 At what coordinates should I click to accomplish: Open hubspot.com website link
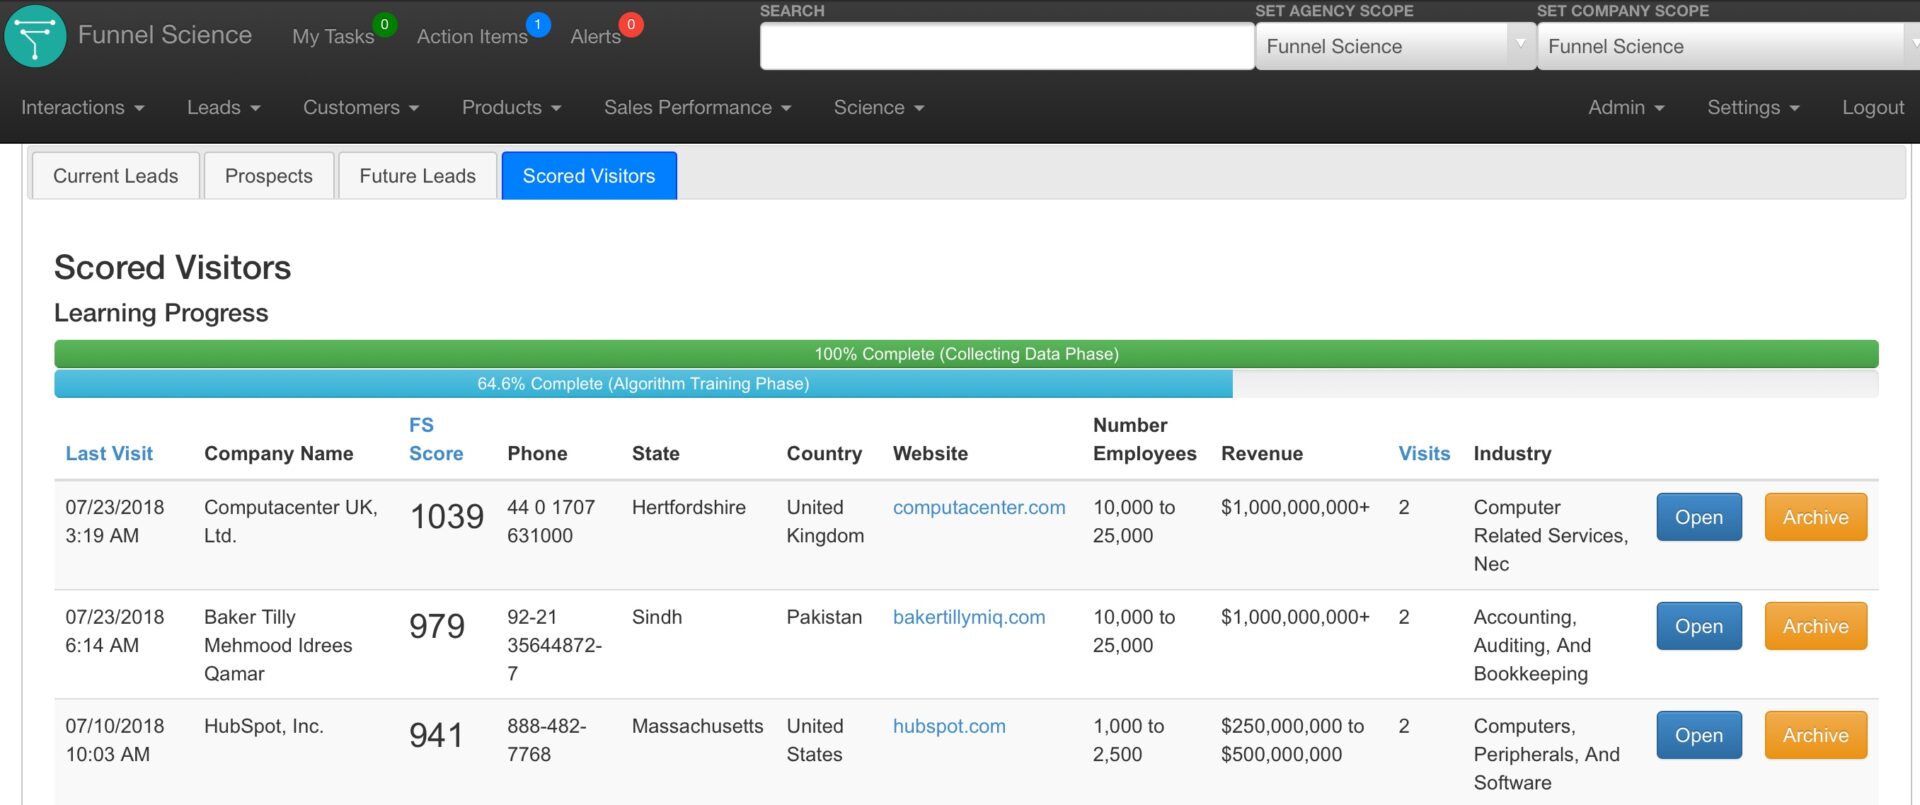pos(949,727)
